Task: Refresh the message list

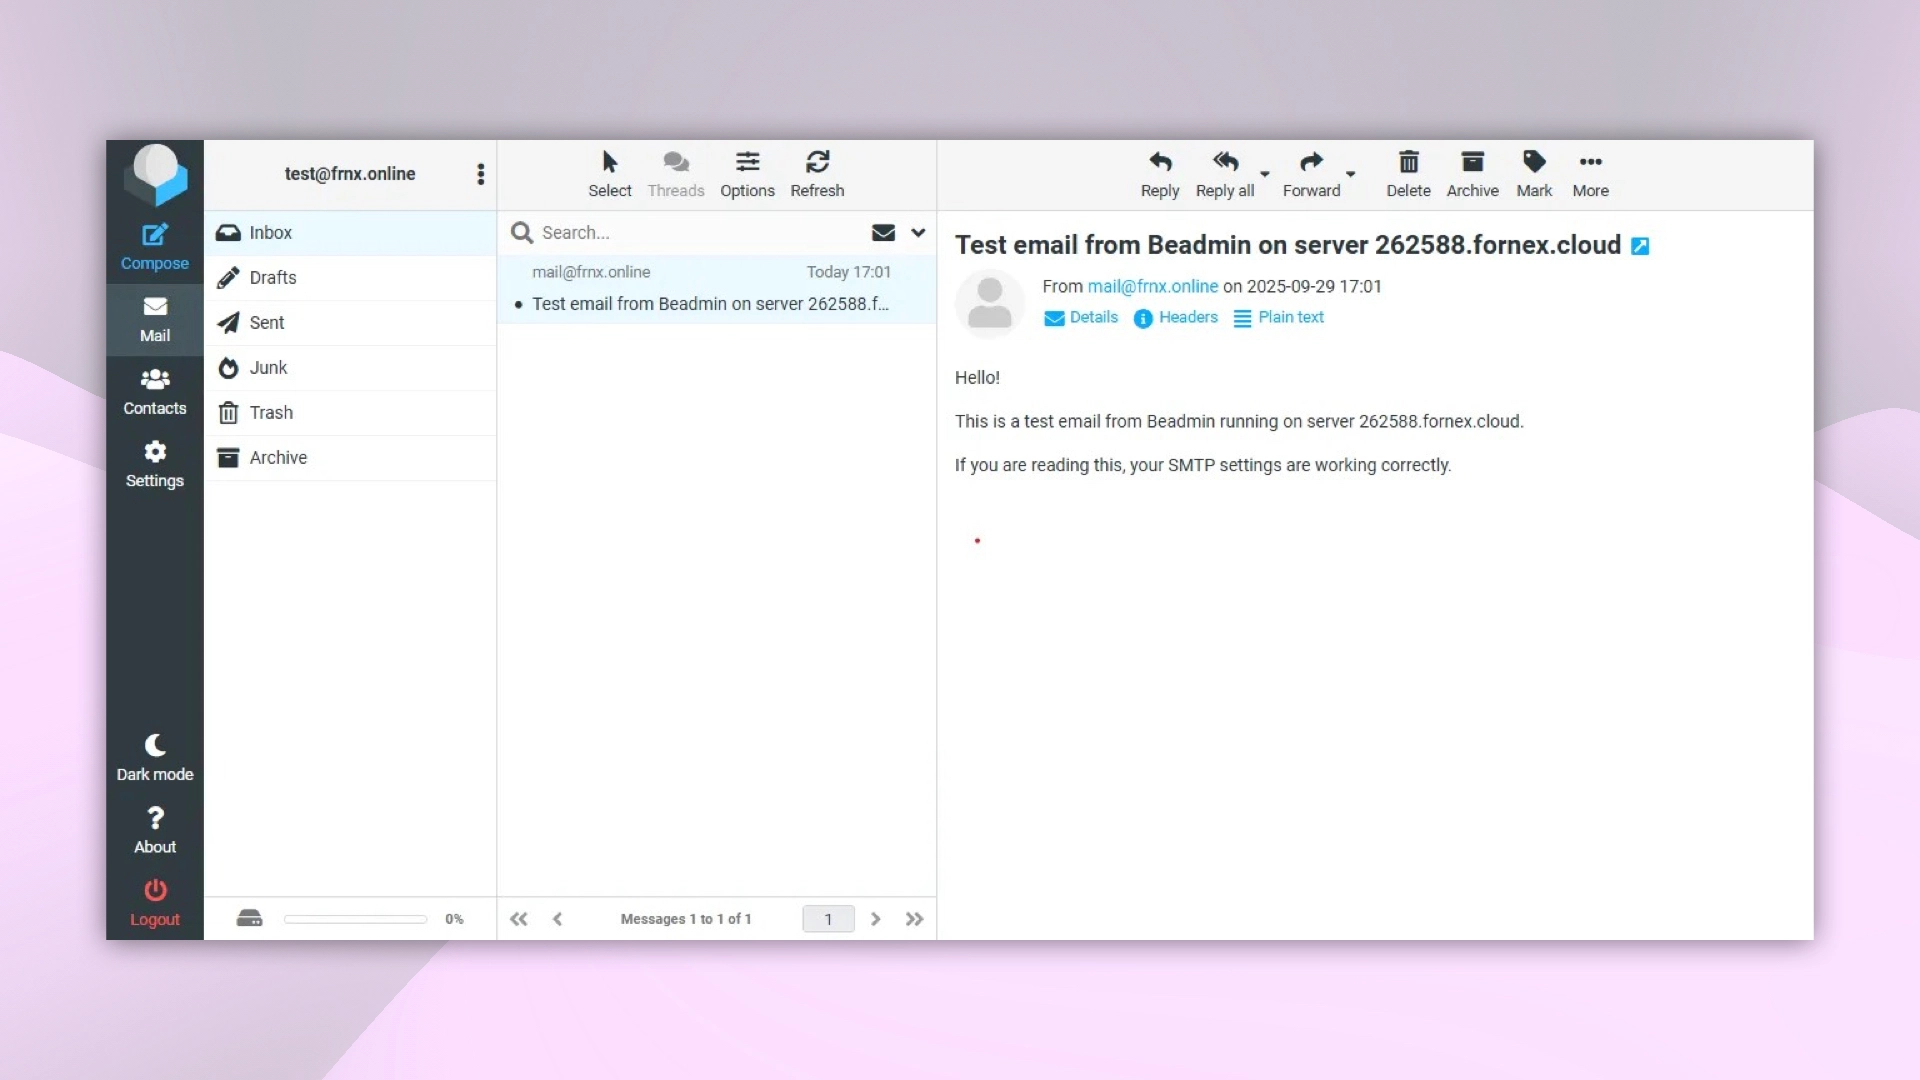Action: [x=817, y=174]
